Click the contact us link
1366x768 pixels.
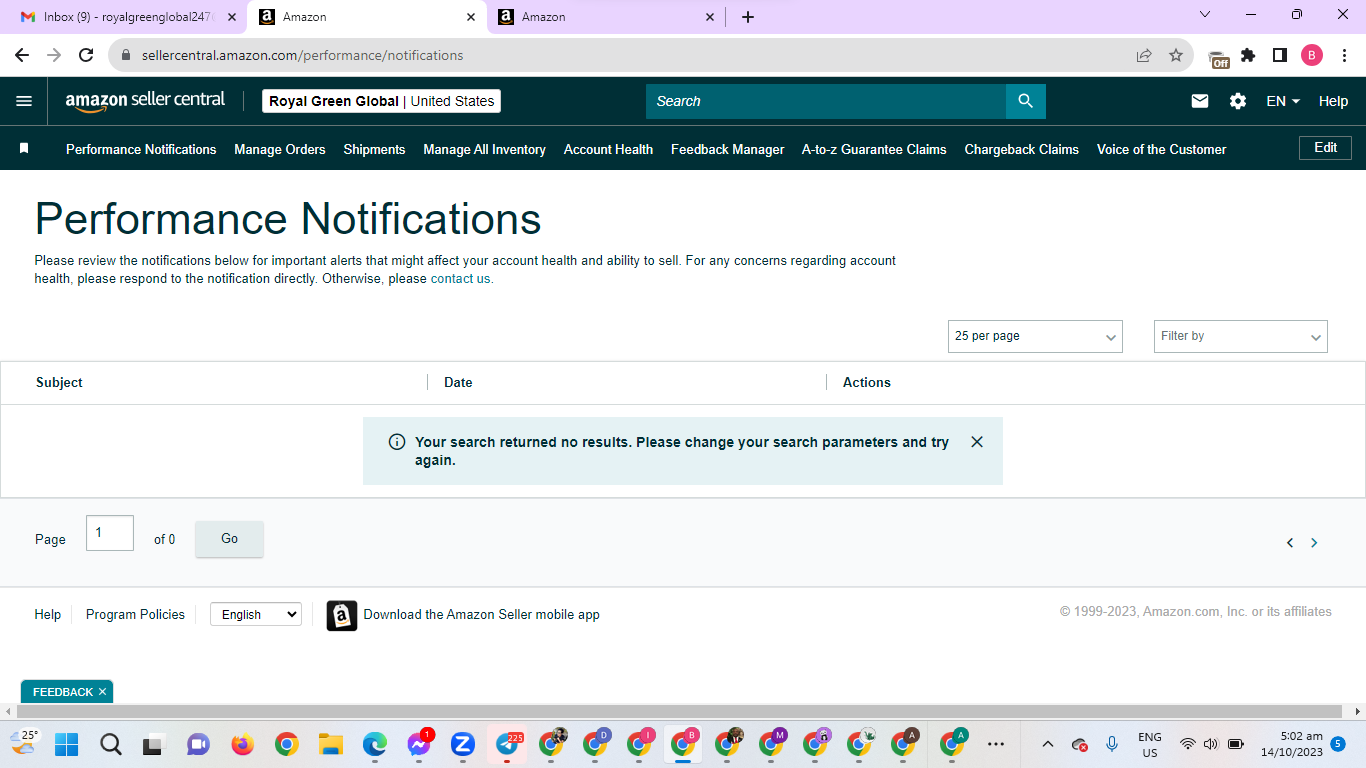click(x=462, y=279)
